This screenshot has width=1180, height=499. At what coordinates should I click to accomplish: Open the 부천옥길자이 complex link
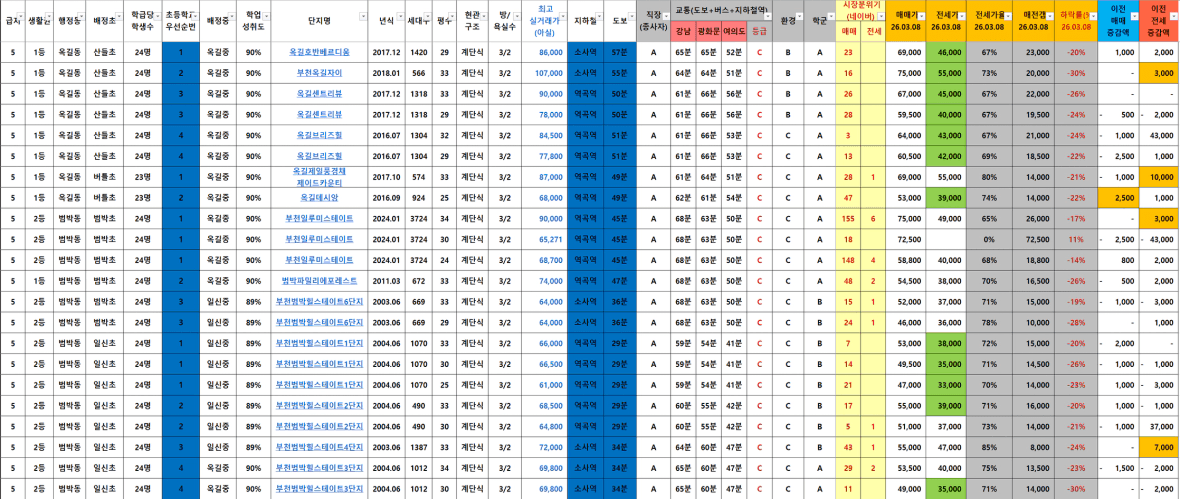point(319,74)
